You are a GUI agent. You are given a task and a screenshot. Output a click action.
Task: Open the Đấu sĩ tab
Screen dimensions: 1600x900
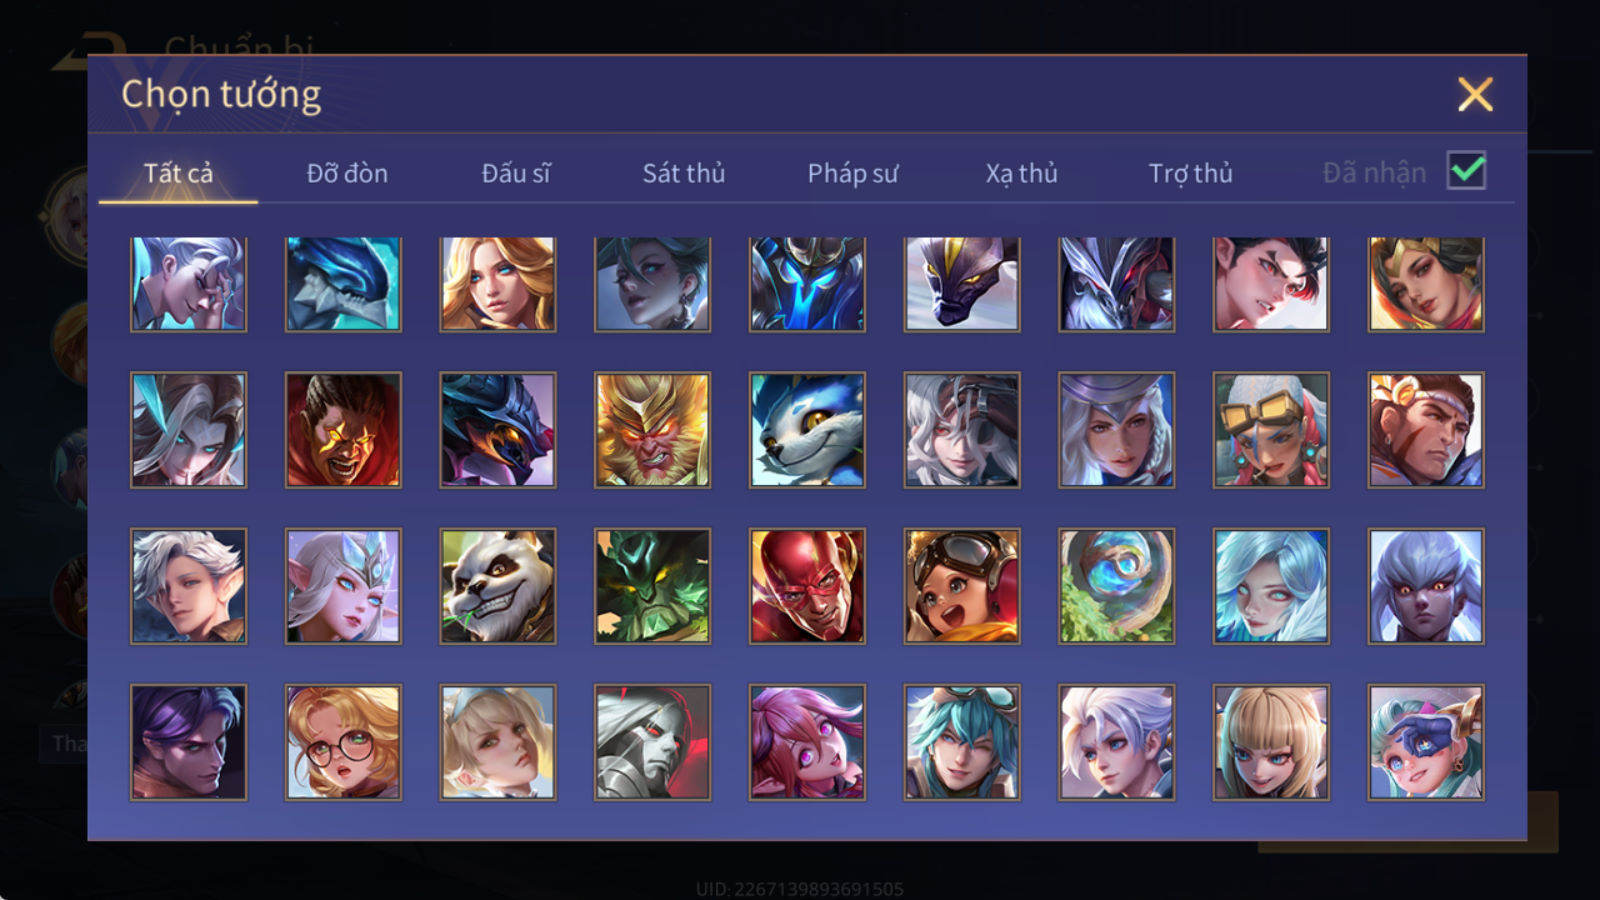tap(516, 173)
